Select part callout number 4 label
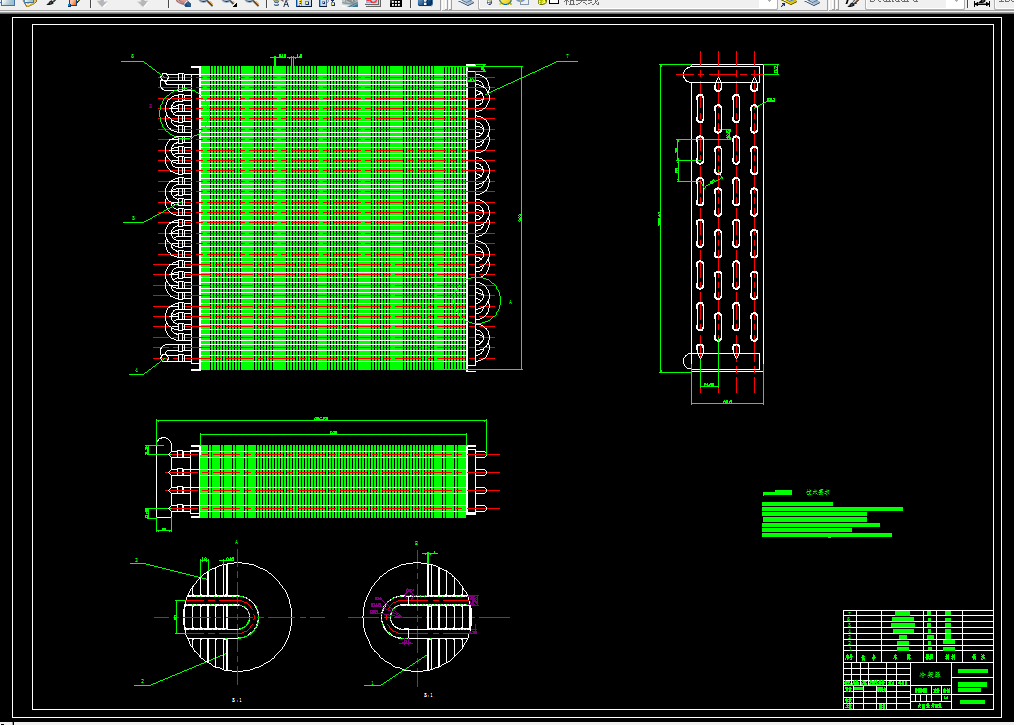The image size is (1014, 725). coord(136,371)
